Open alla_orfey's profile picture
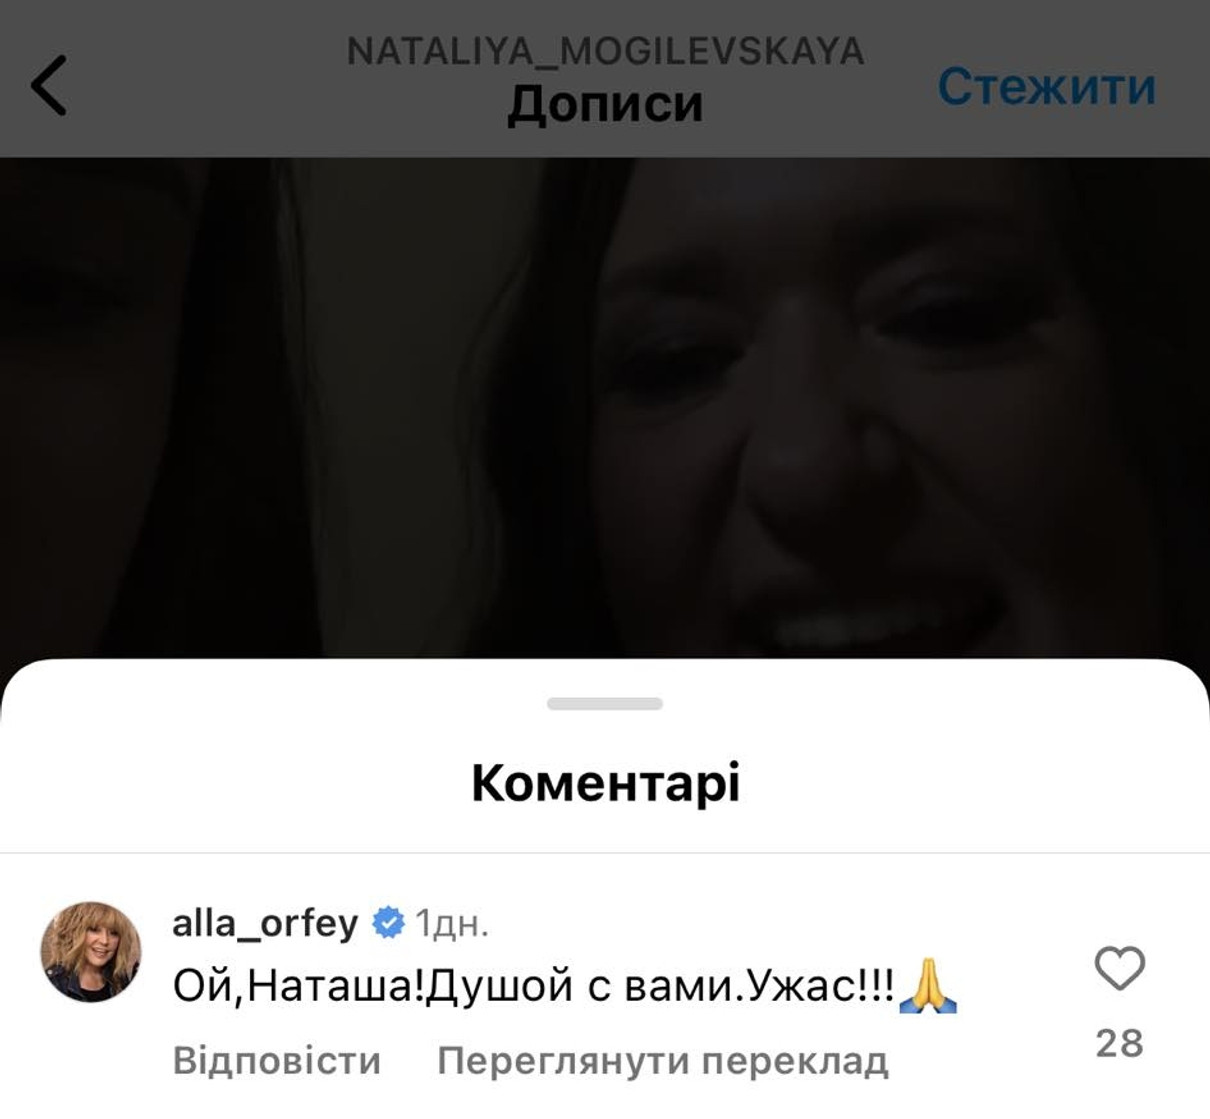This screenshot has height=1119, width=1210. click(x=90, y=951)
